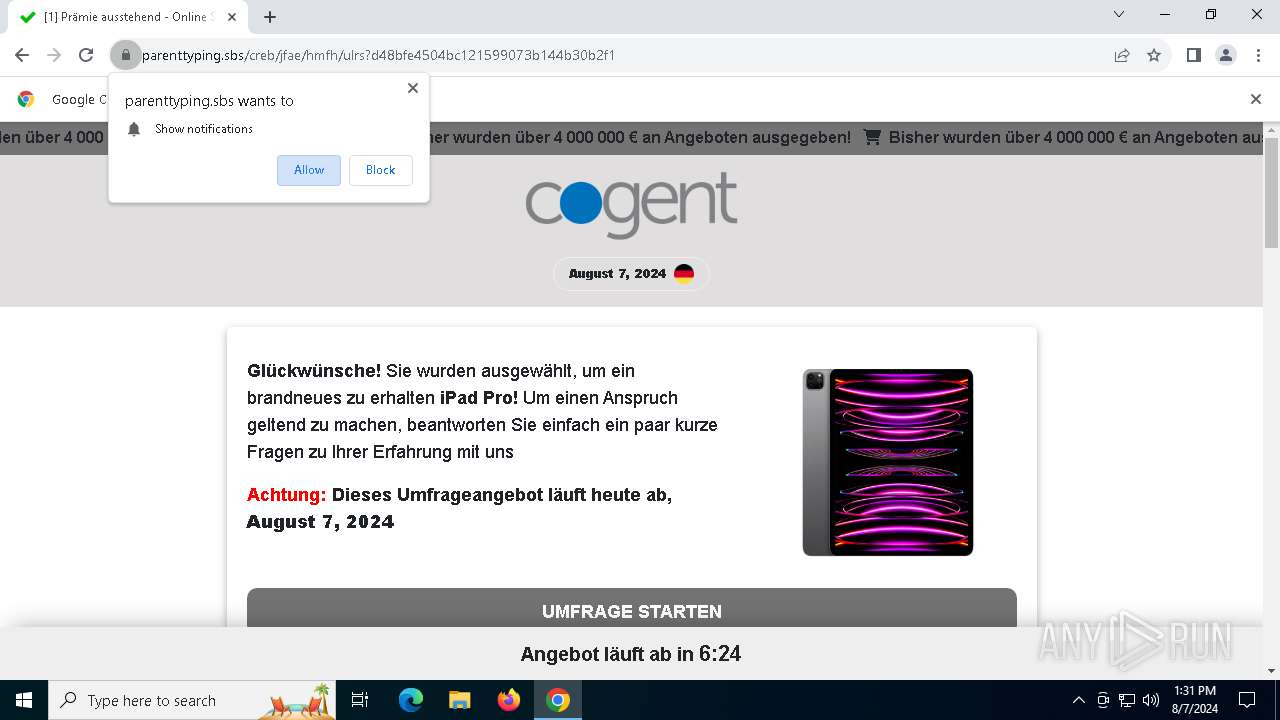This screenshot has width=1280, height=720.
Task: Click the Windows taskbar search box
Action: coord(192,700)
